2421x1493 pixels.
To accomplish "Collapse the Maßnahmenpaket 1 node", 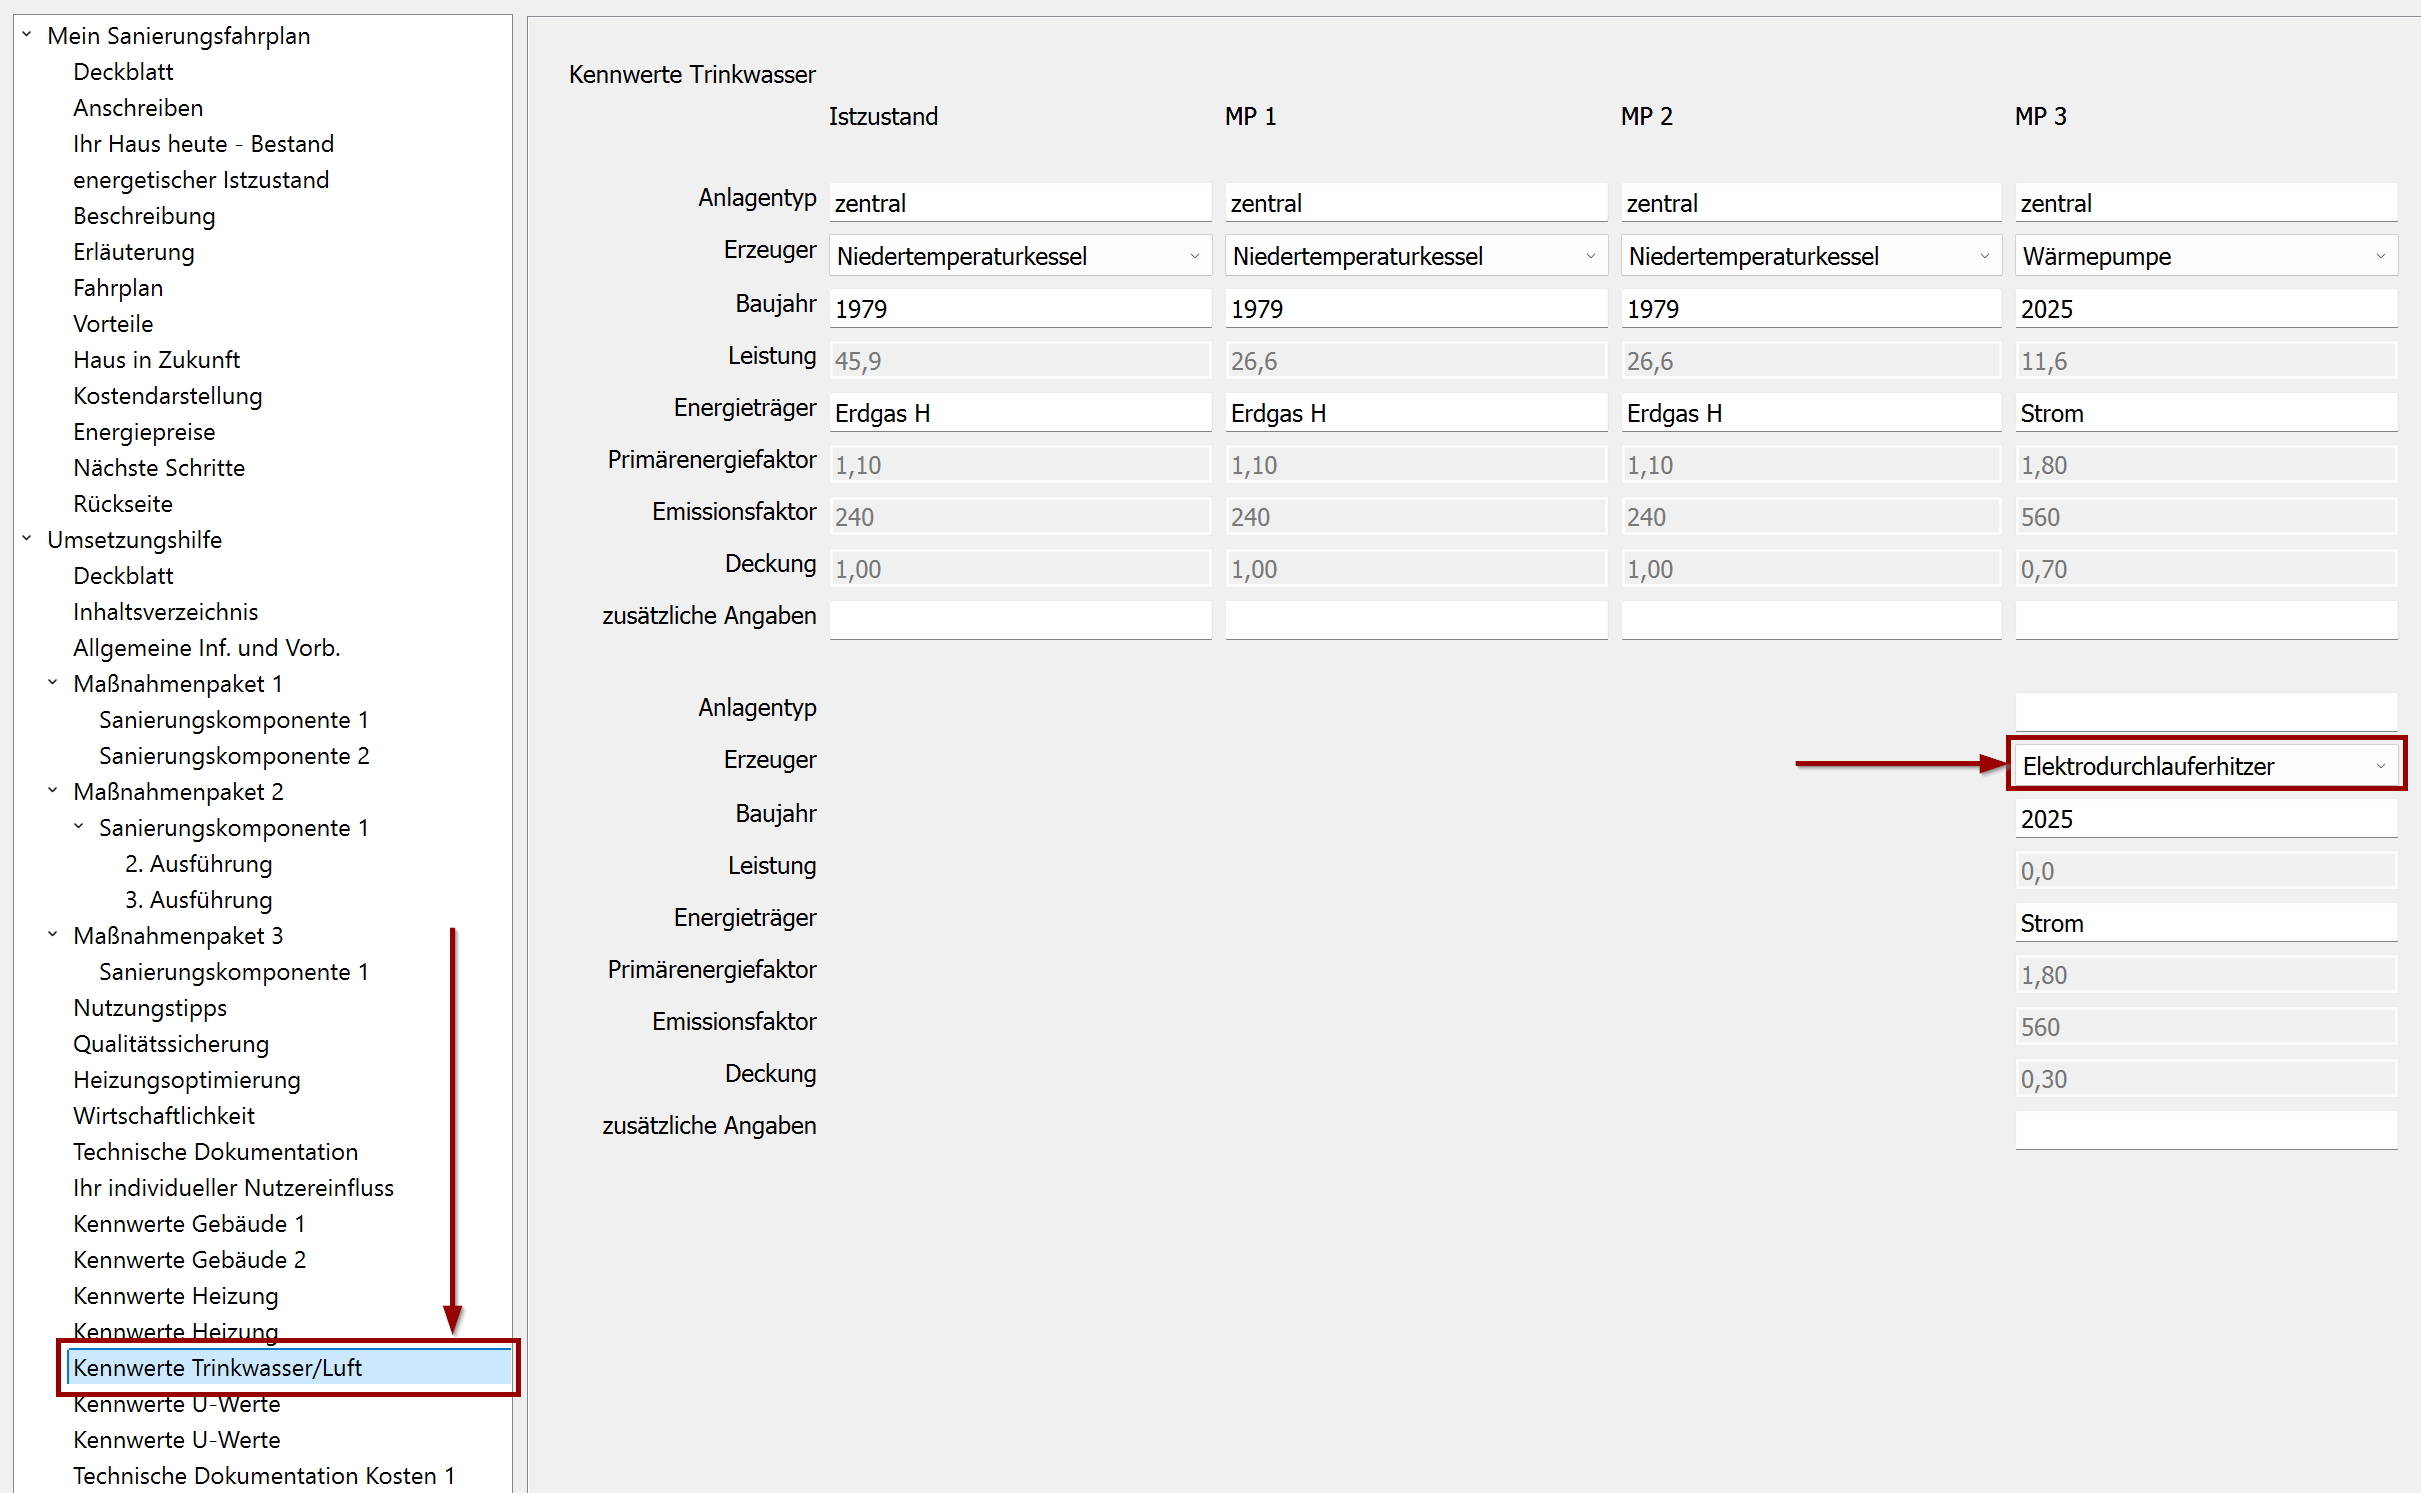I will tap(53, 683).
